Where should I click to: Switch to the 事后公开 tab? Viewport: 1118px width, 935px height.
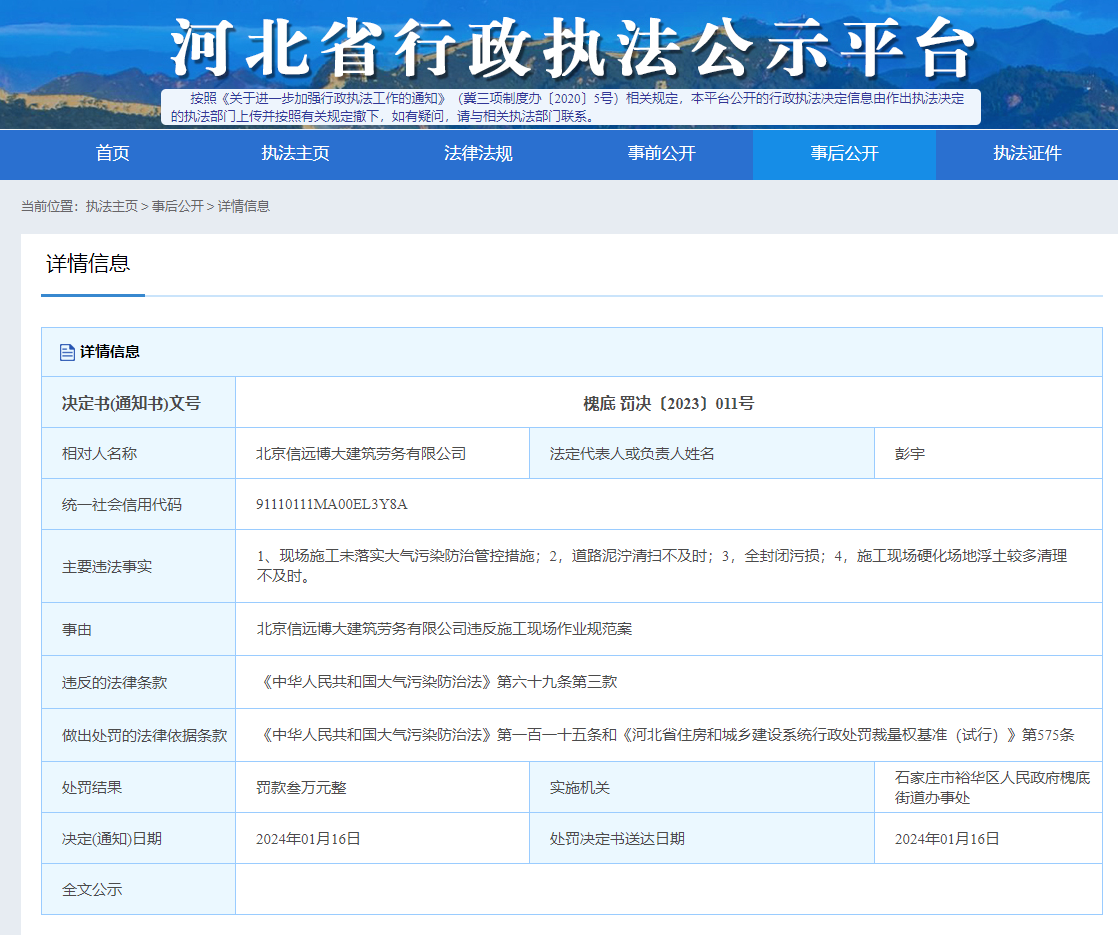point(844,153)
